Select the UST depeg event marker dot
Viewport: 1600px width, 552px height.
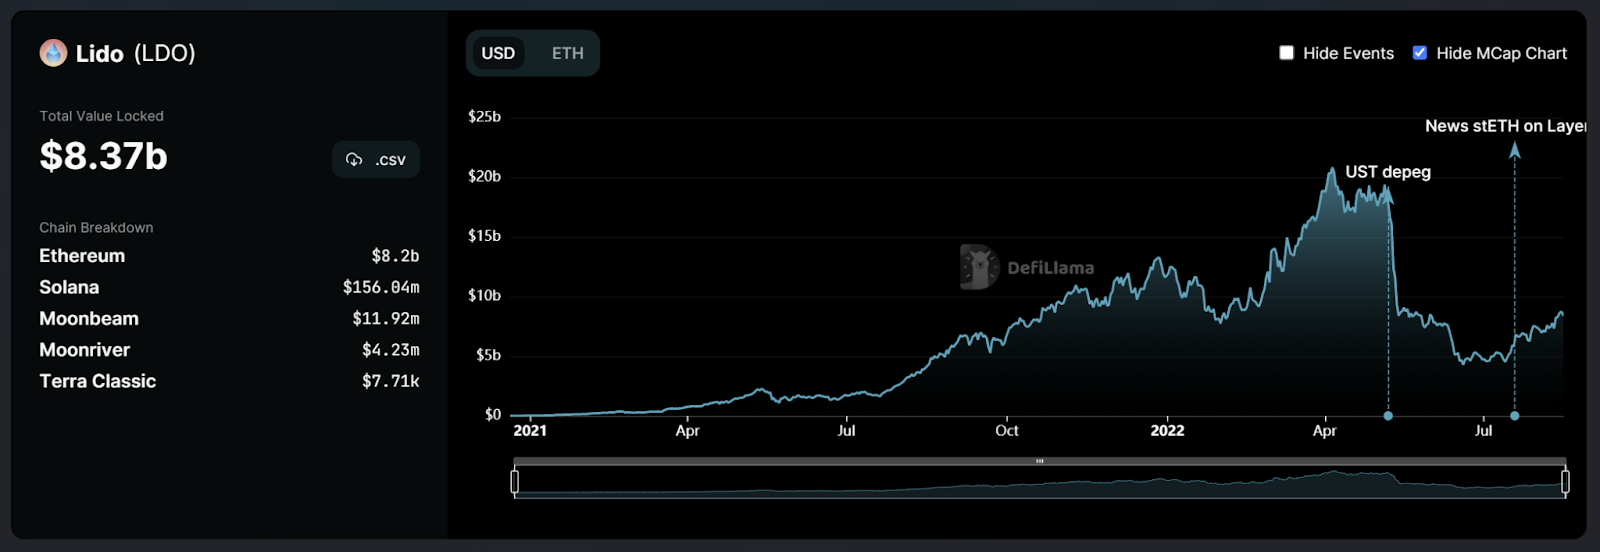tap(1388, 416)
